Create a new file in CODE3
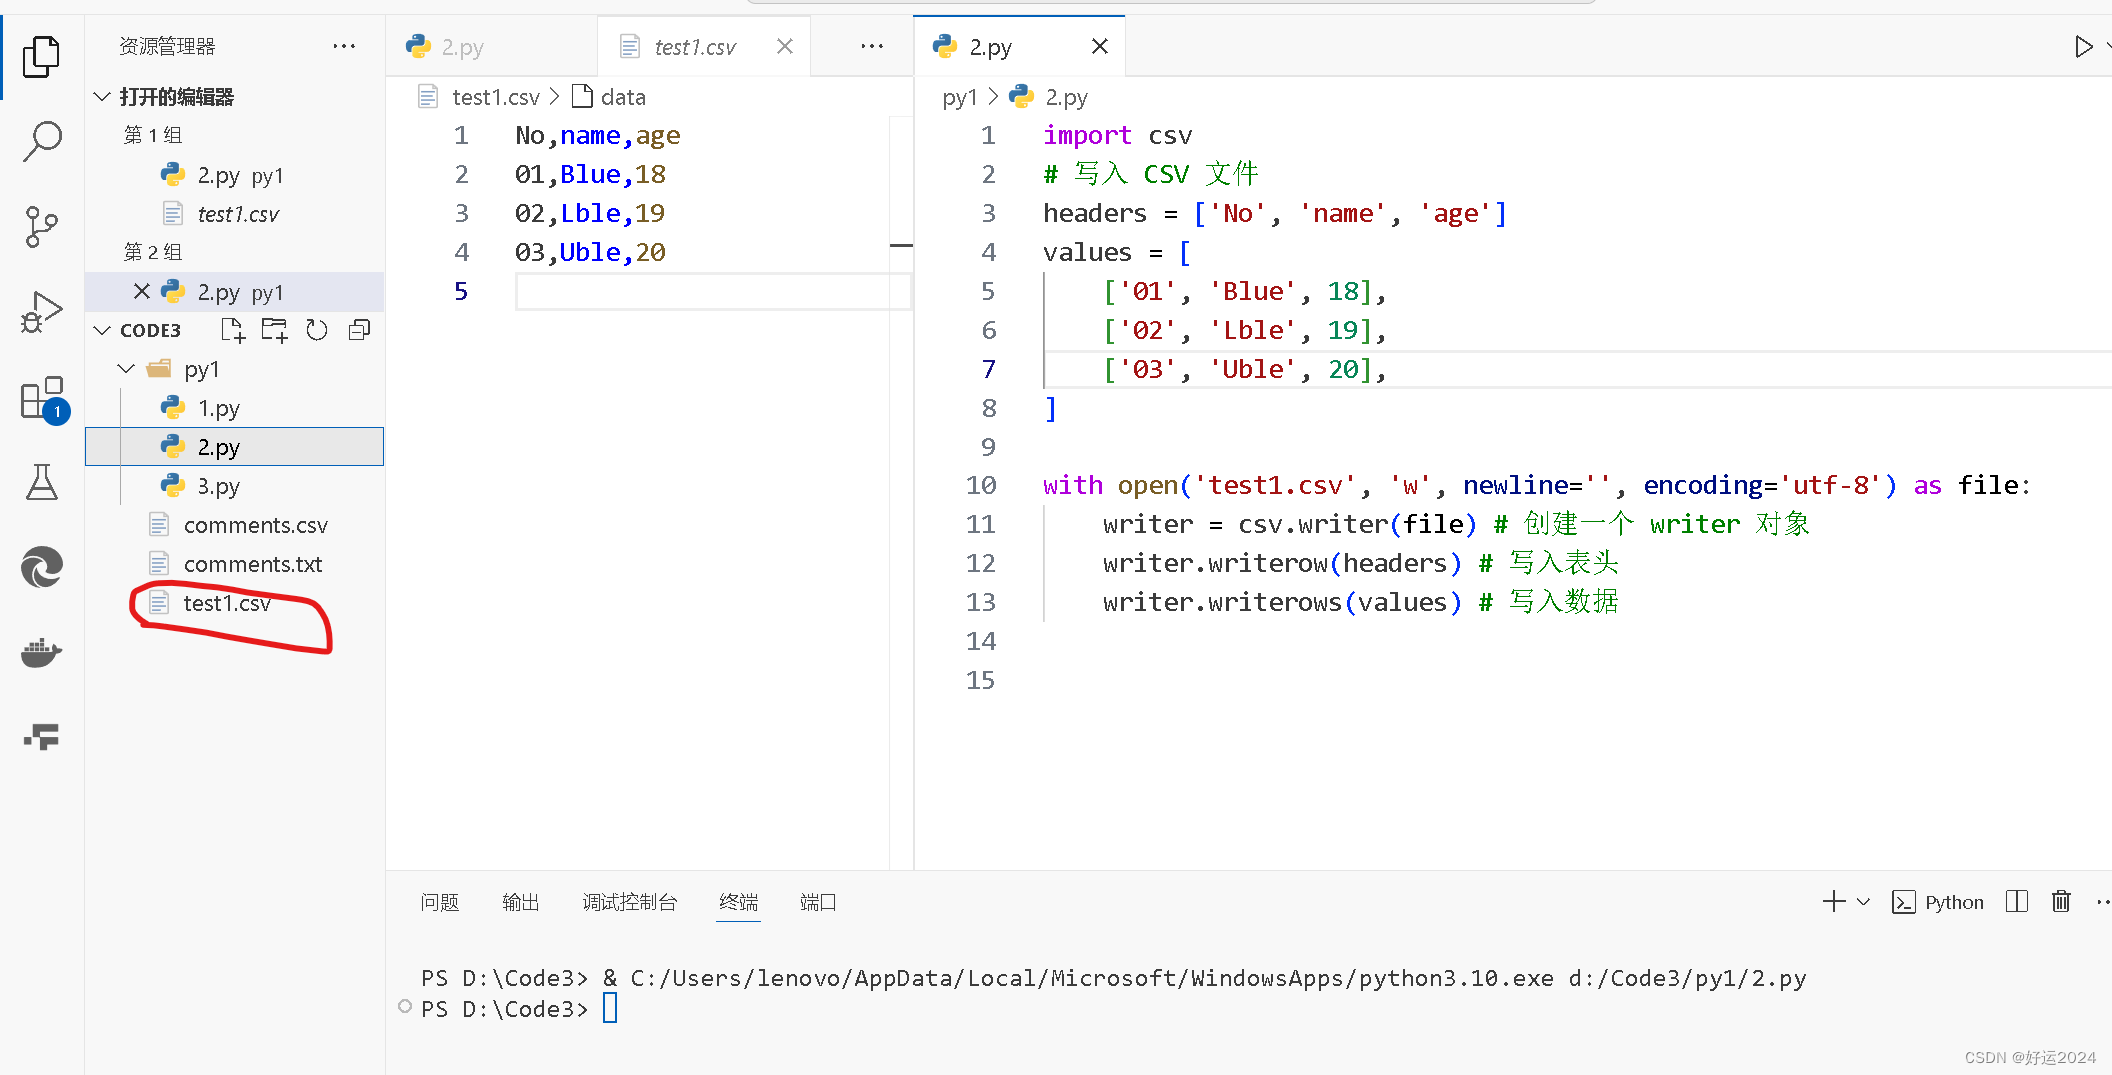2112x1075 pixels. click(x=231, y=330)
